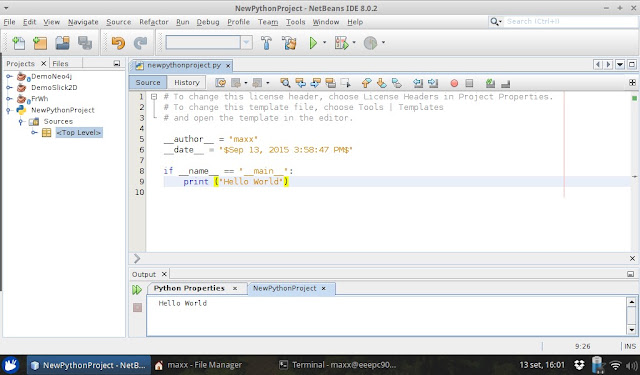640x375 pixels.
Task: Open the Debug menu
Action: pyautogui.click(x=208, y=22)
